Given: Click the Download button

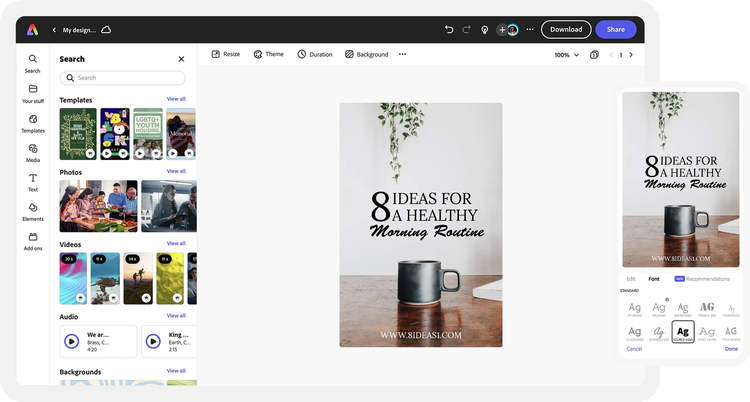Looking at the screenshot, I should tap(566, 29).
